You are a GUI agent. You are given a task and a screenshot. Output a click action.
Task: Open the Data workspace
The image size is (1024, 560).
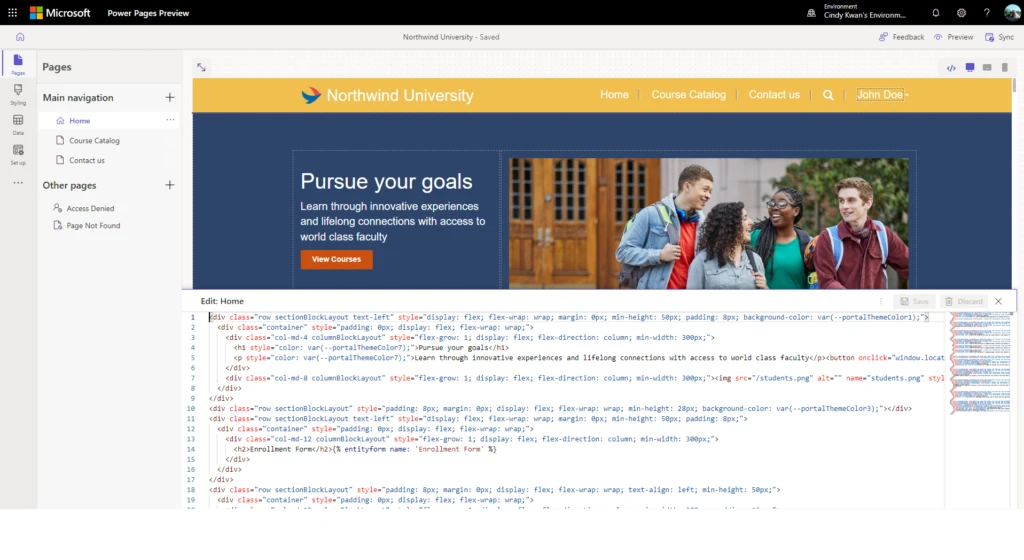18,124
